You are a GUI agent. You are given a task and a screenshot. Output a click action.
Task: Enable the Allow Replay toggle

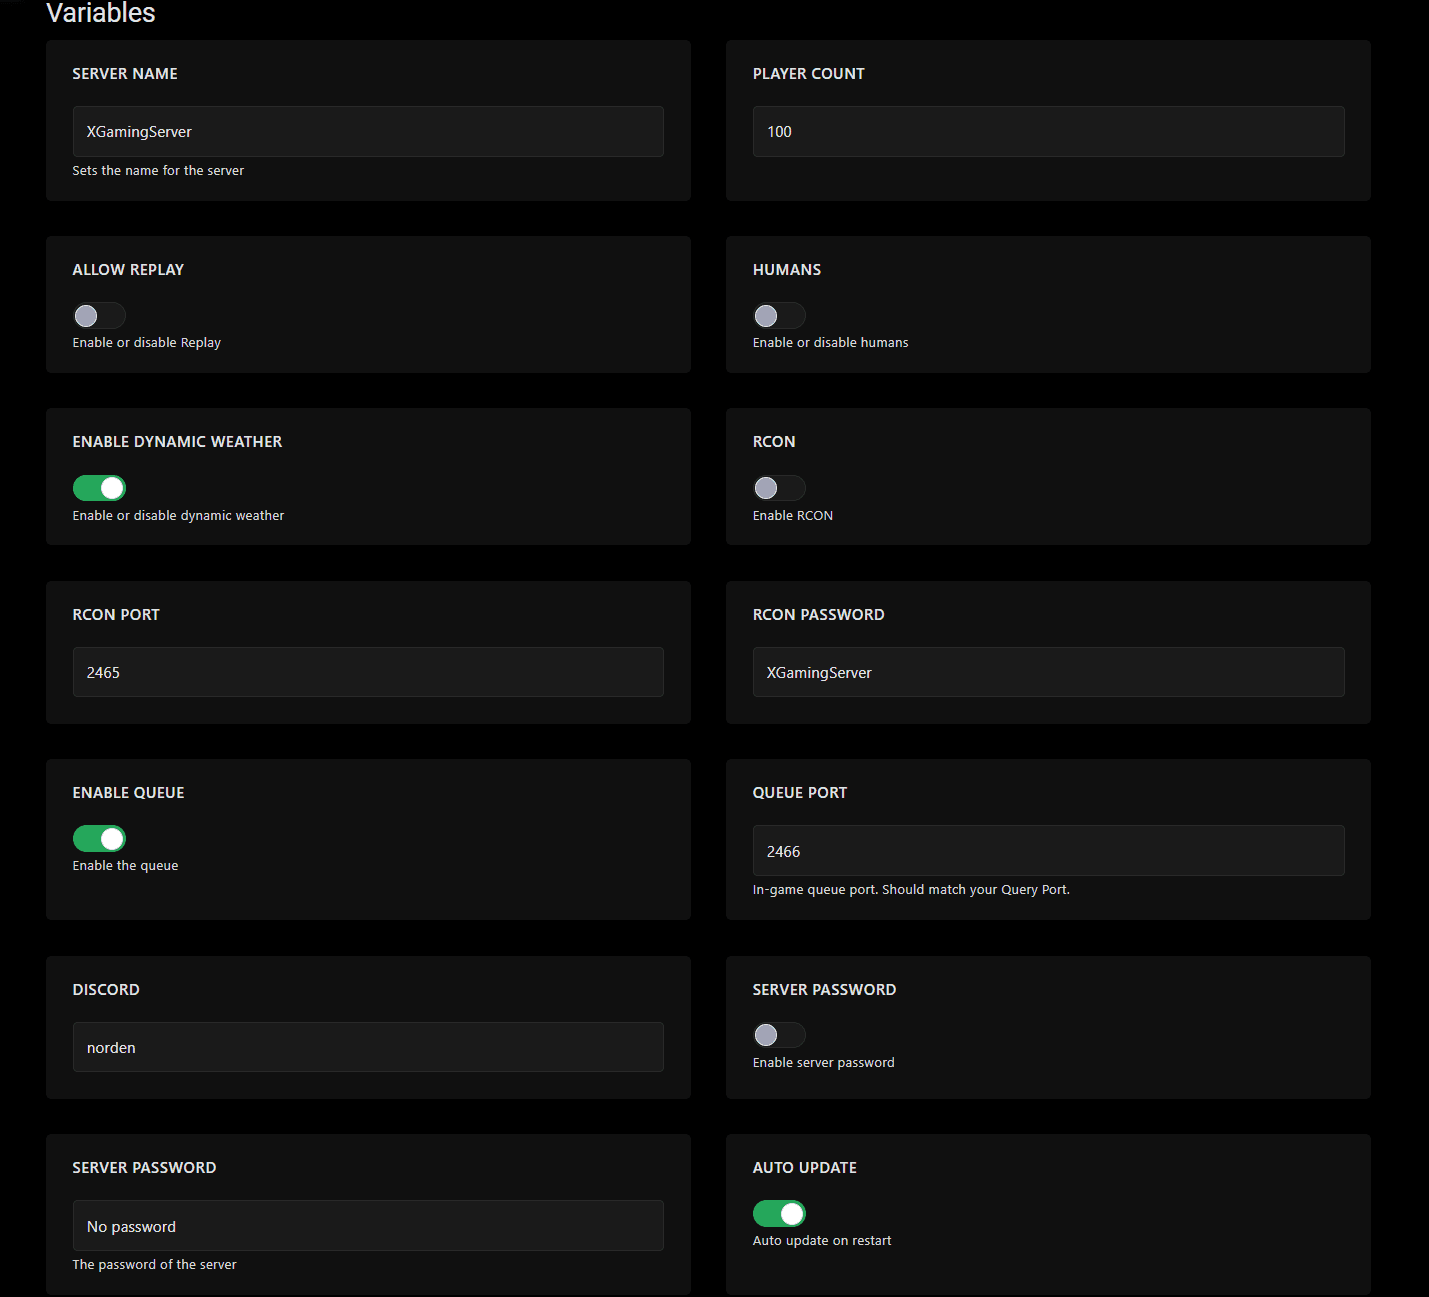(x=98, y=315)
